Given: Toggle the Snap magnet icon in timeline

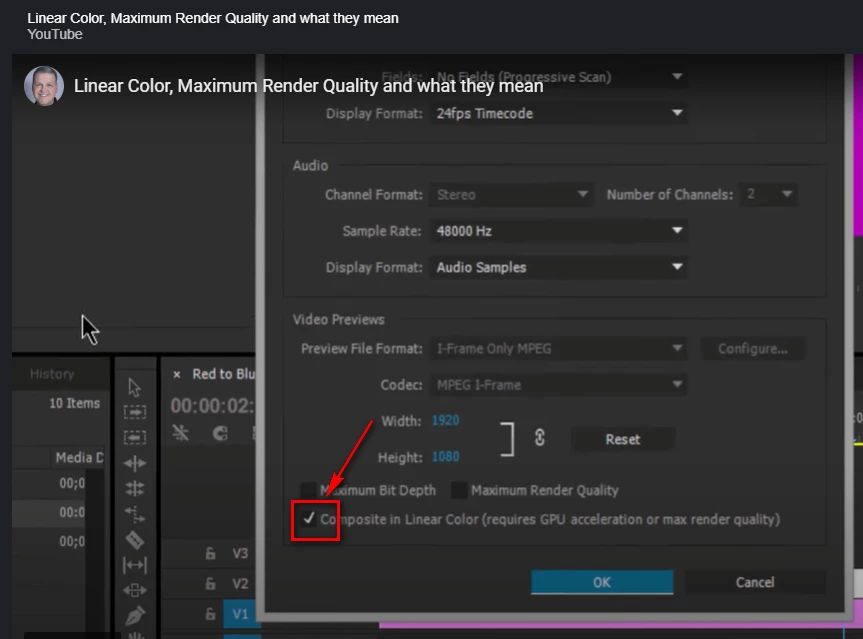Looking at the screenshot, I should click(x=220, y=433).
